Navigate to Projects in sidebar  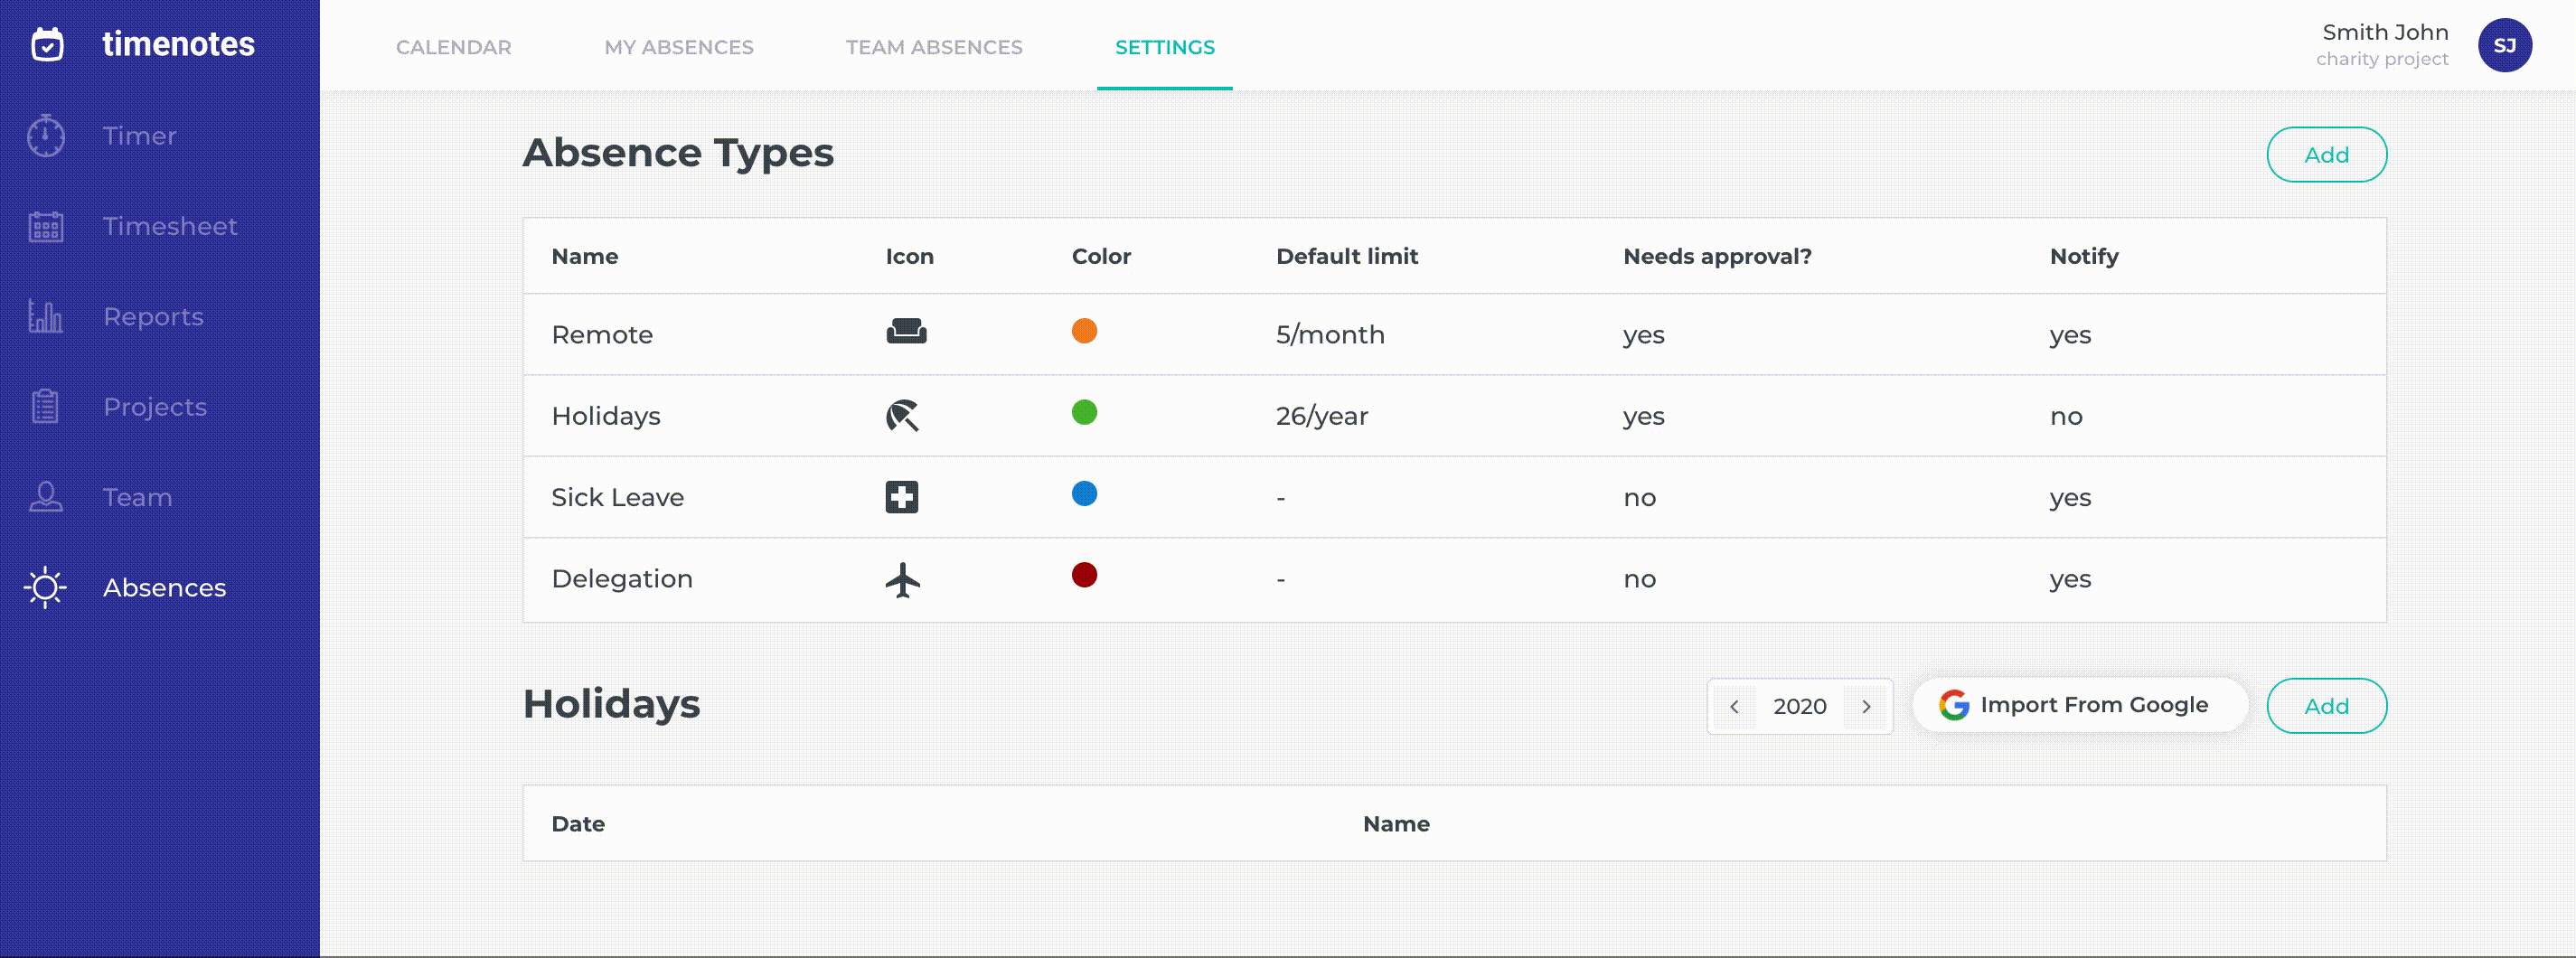tap(155, 407)
